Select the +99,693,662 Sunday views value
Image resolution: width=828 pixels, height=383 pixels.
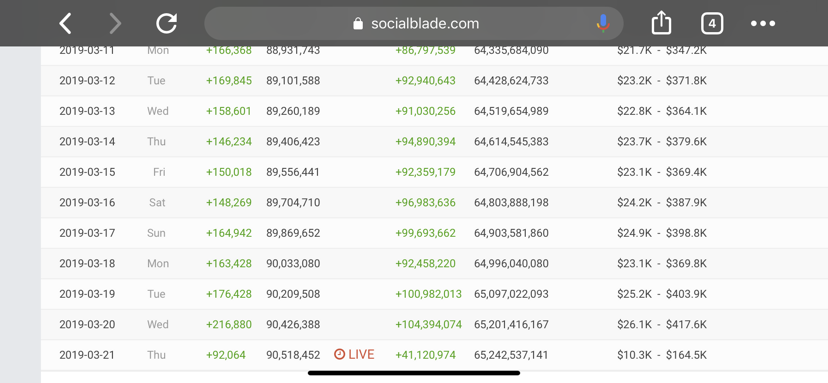pyautogui.click(x=425, y=233)
